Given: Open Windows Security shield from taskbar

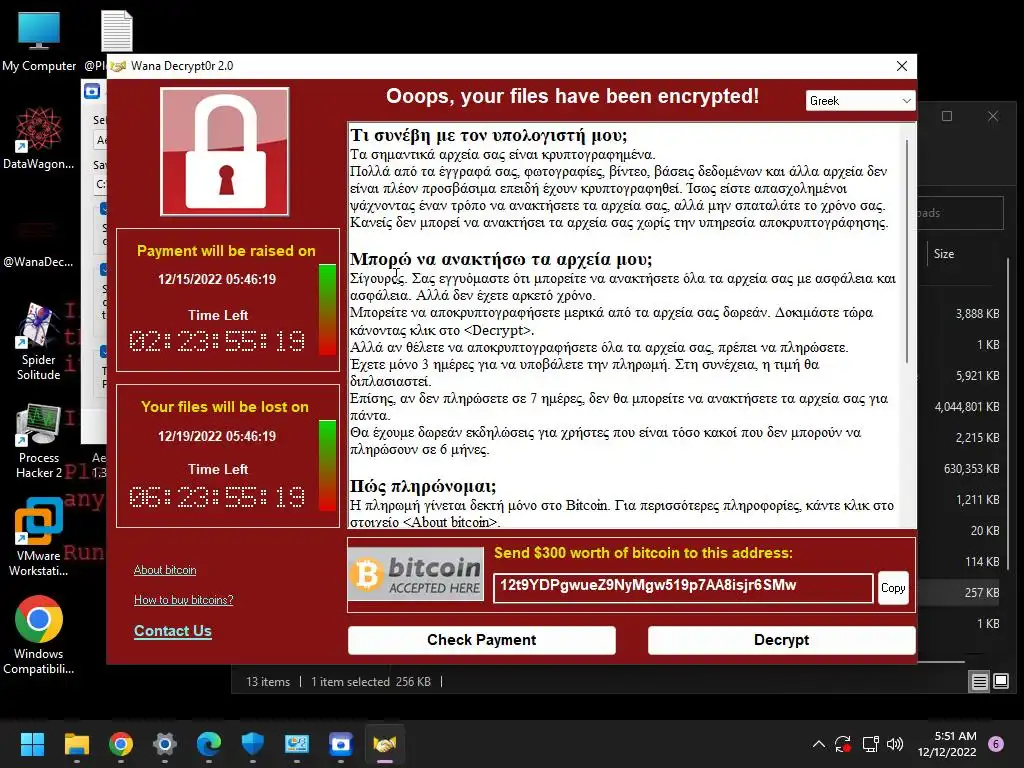Looking at the screenshot, I should [x=252, y=744].
